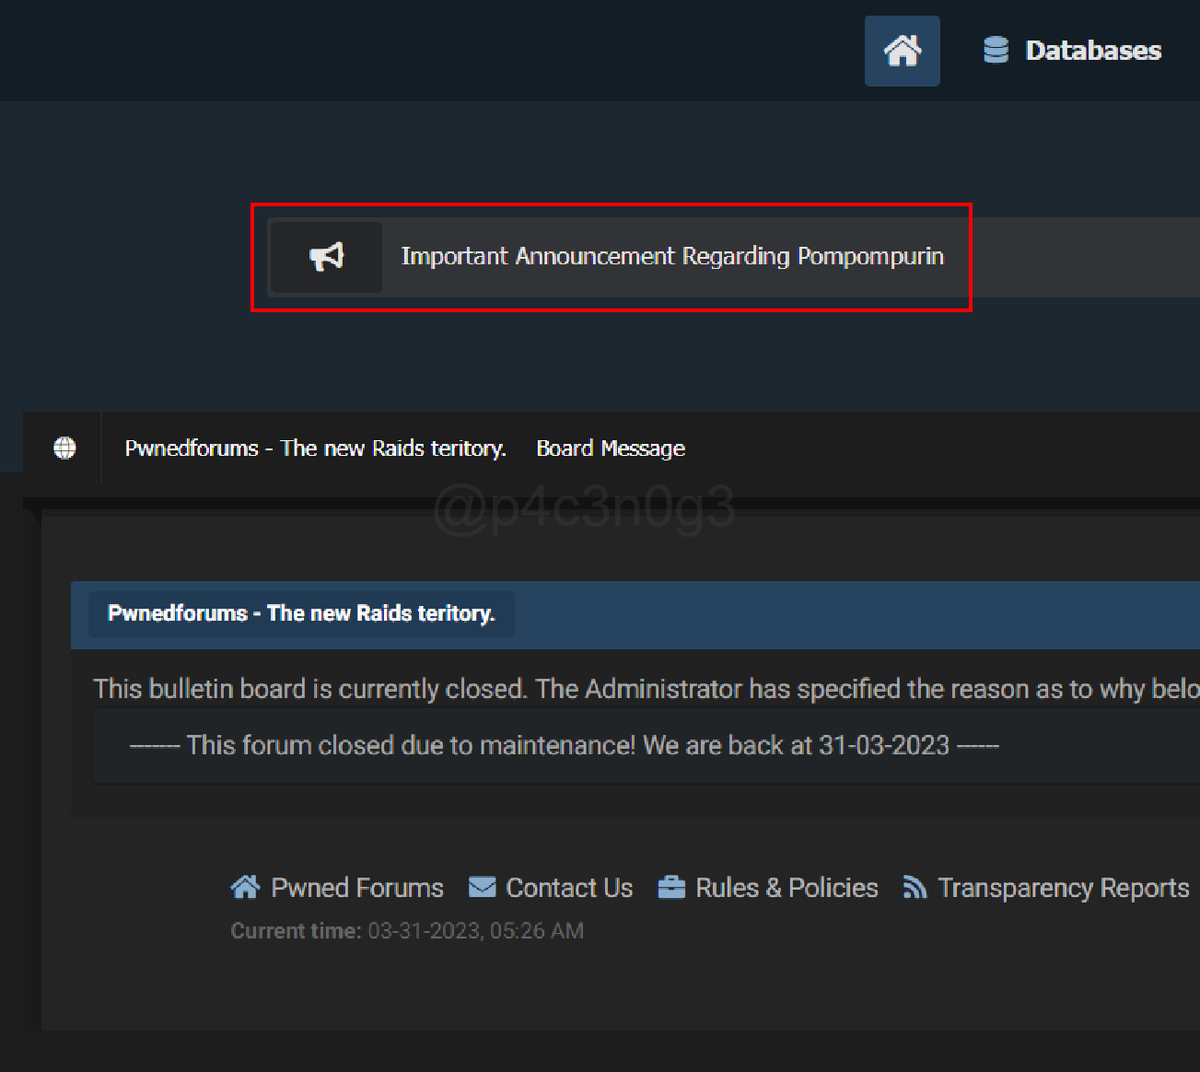Click the envelope icon beside Contact Us
The width and height of the screenshot is (1200, 1072).
[482, 887]
